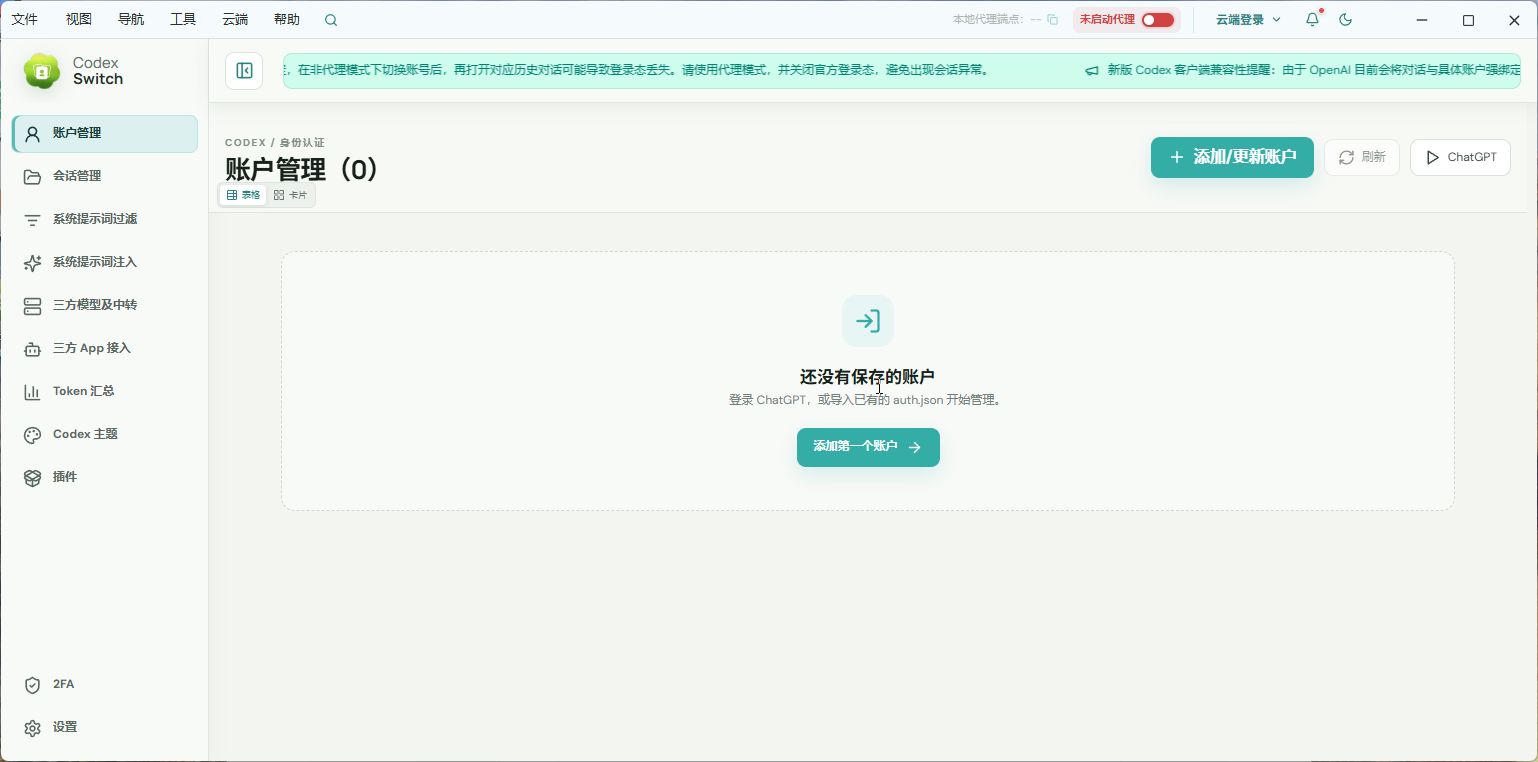Click the scrolling announcement banner text

click(x=901, y=70)
